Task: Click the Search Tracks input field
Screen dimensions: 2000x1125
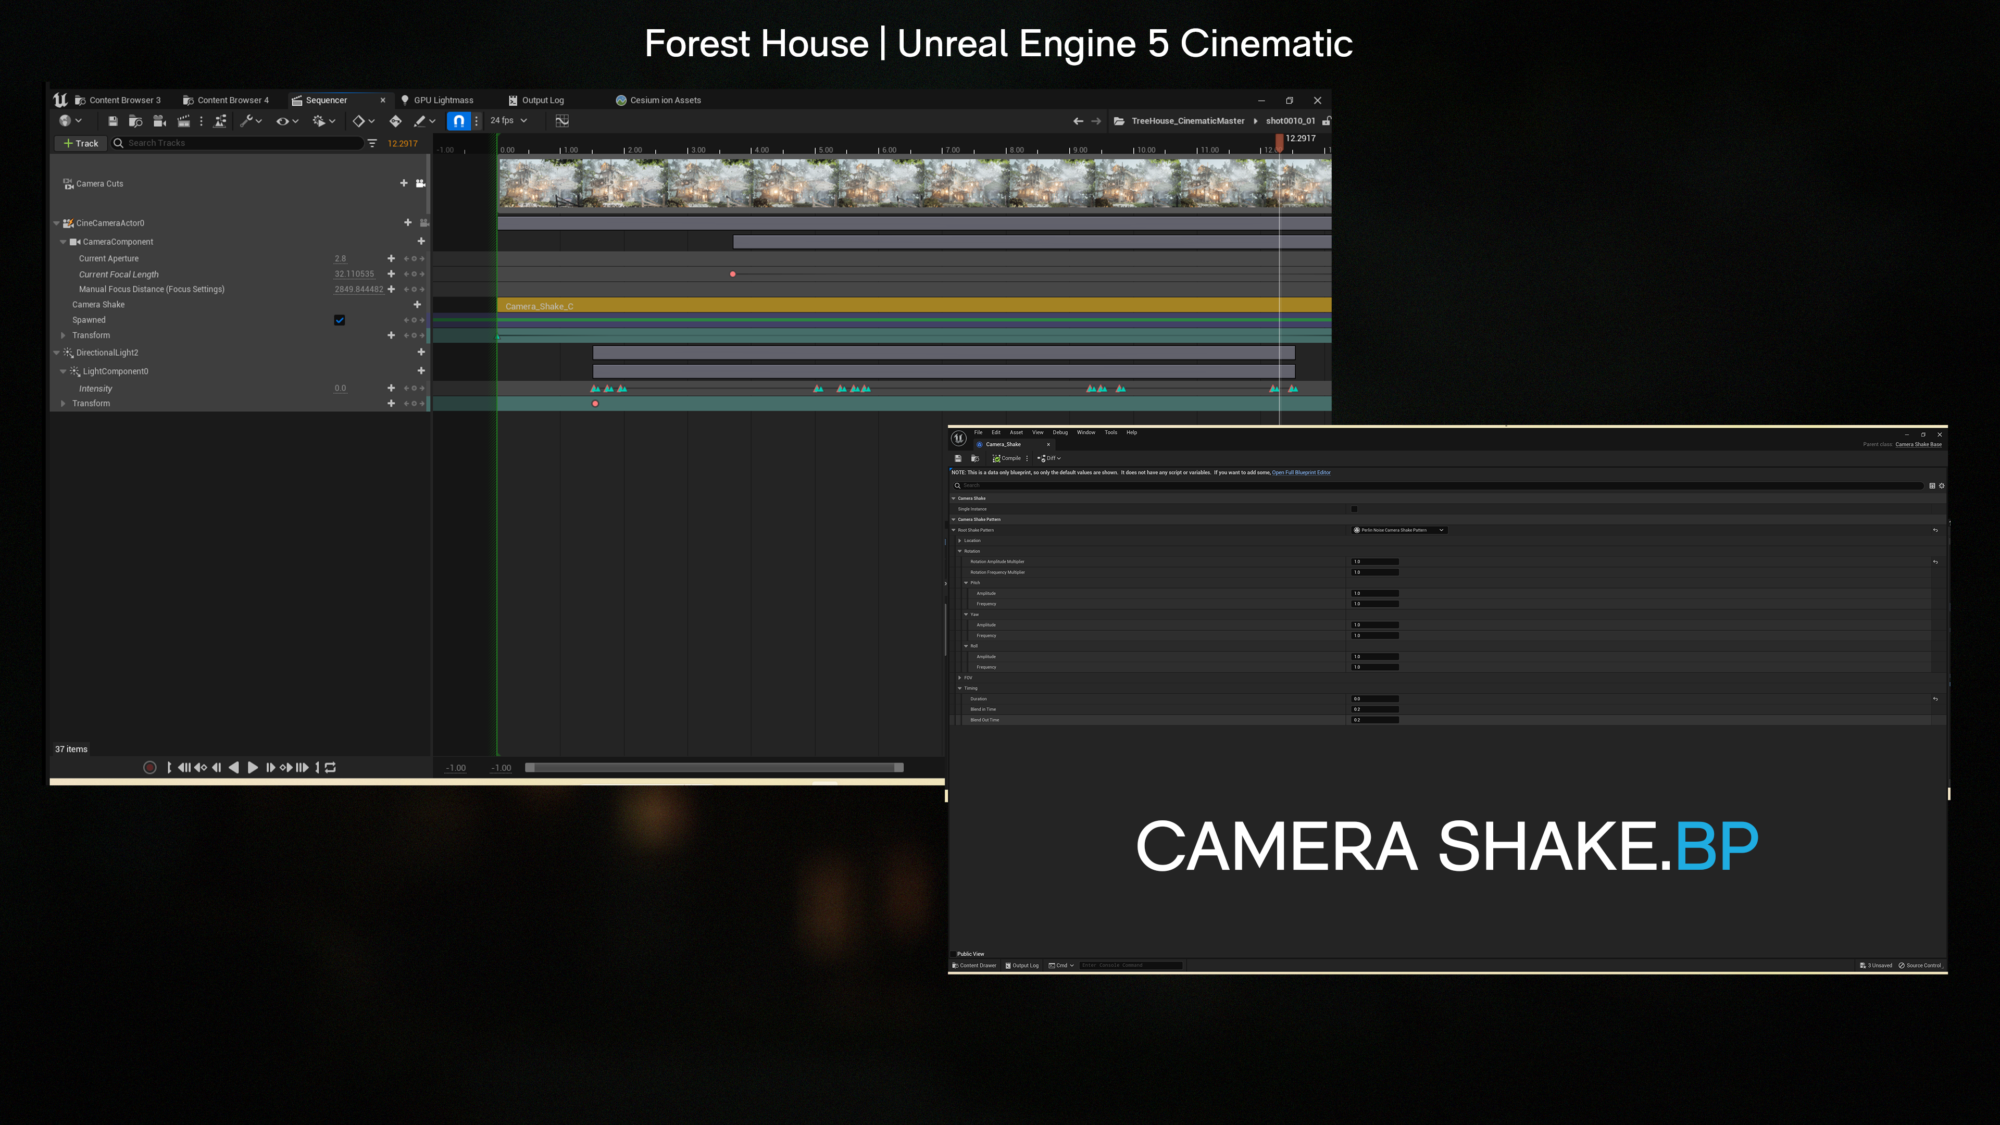Action: [240, 144]
